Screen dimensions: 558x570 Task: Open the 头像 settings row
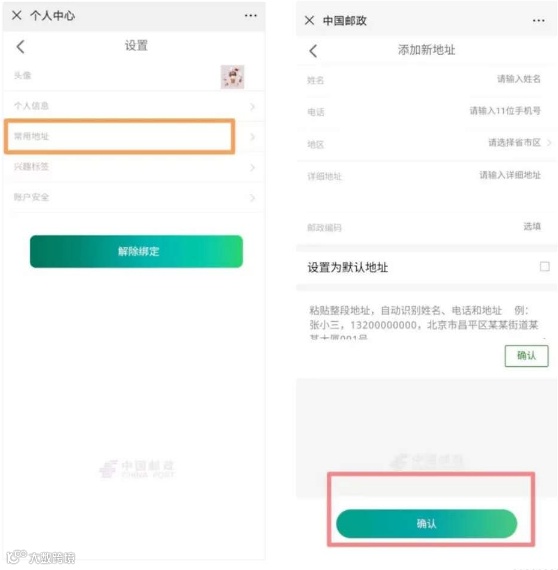pyautogui.click(x=134, y=76)
